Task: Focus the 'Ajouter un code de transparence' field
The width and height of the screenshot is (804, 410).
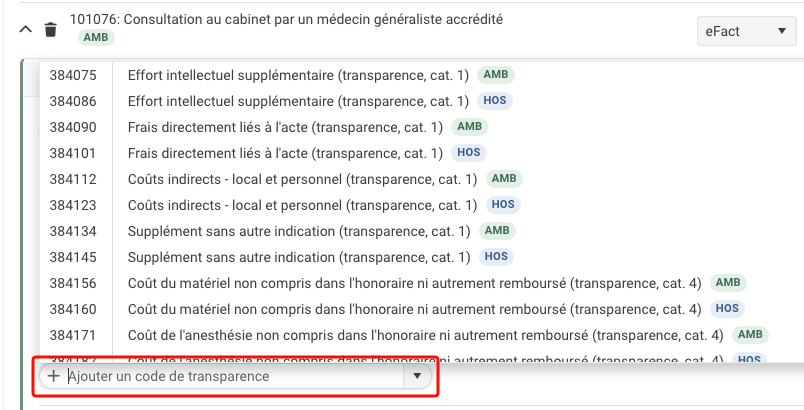Action: click(236, 376)
